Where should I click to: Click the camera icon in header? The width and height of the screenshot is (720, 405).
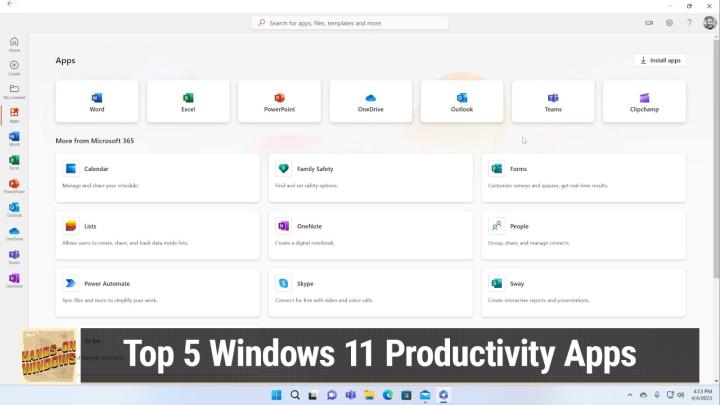[x=649, y=22]
